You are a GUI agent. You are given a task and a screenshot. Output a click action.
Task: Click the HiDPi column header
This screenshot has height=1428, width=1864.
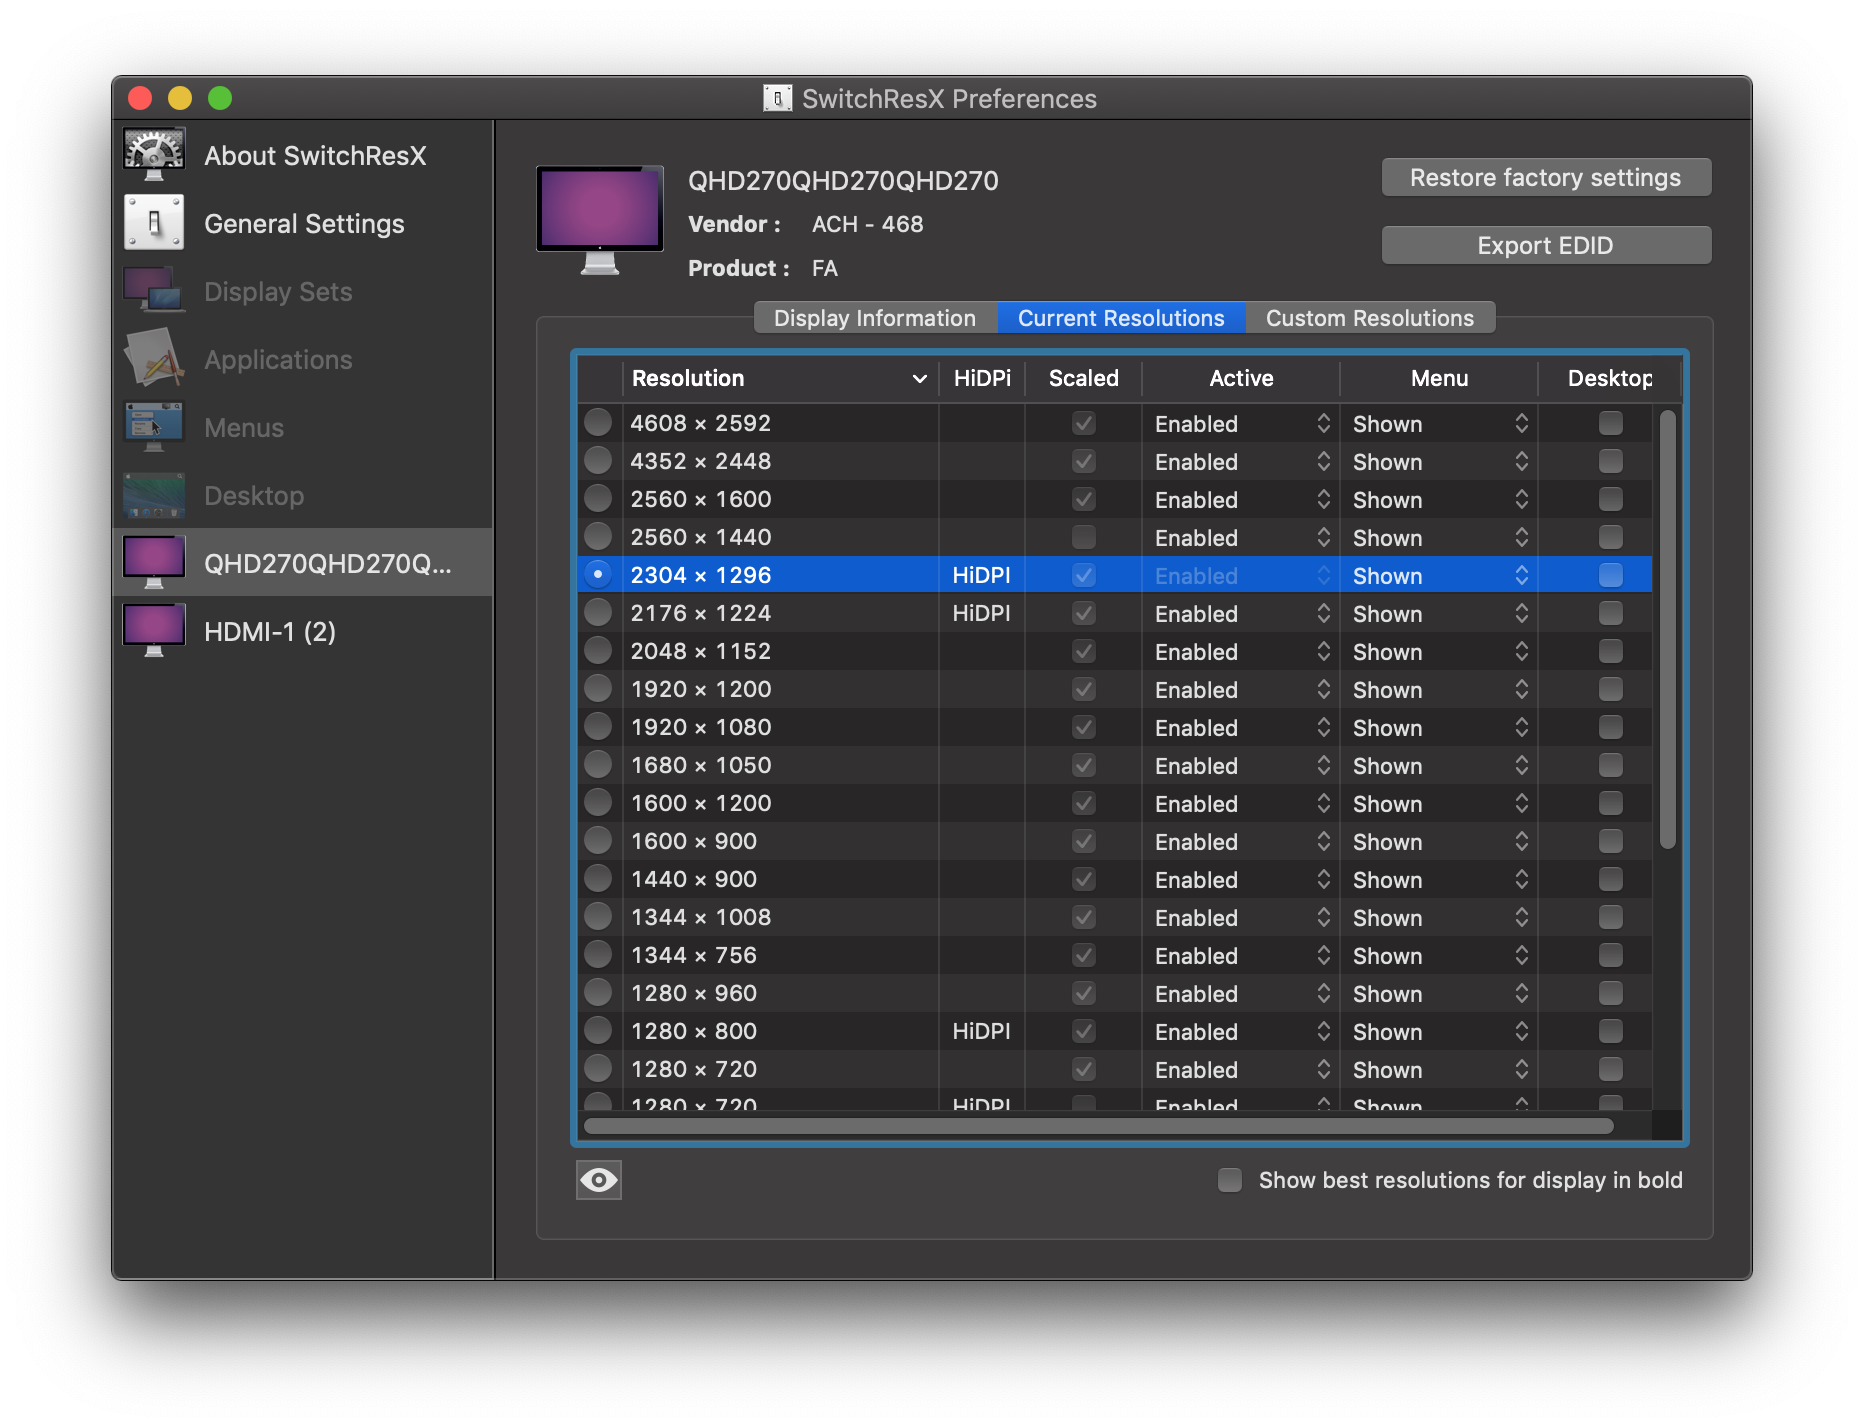[x=982, y=378]
